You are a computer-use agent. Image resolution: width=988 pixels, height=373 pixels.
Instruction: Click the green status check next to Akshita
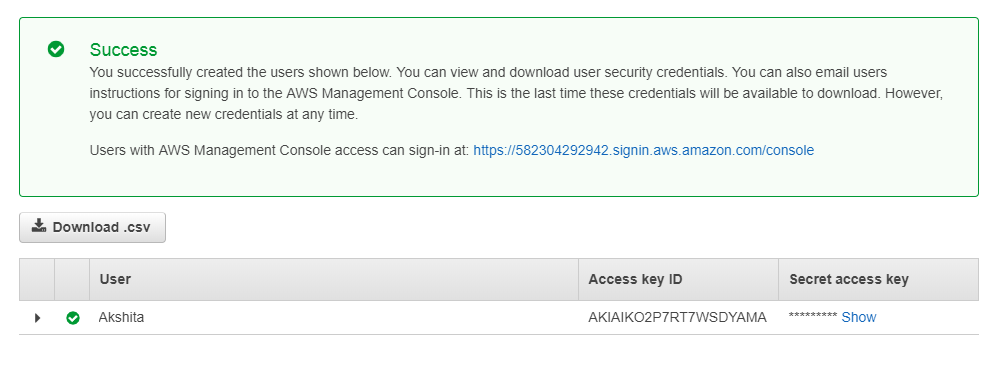[x=73, y=318]
